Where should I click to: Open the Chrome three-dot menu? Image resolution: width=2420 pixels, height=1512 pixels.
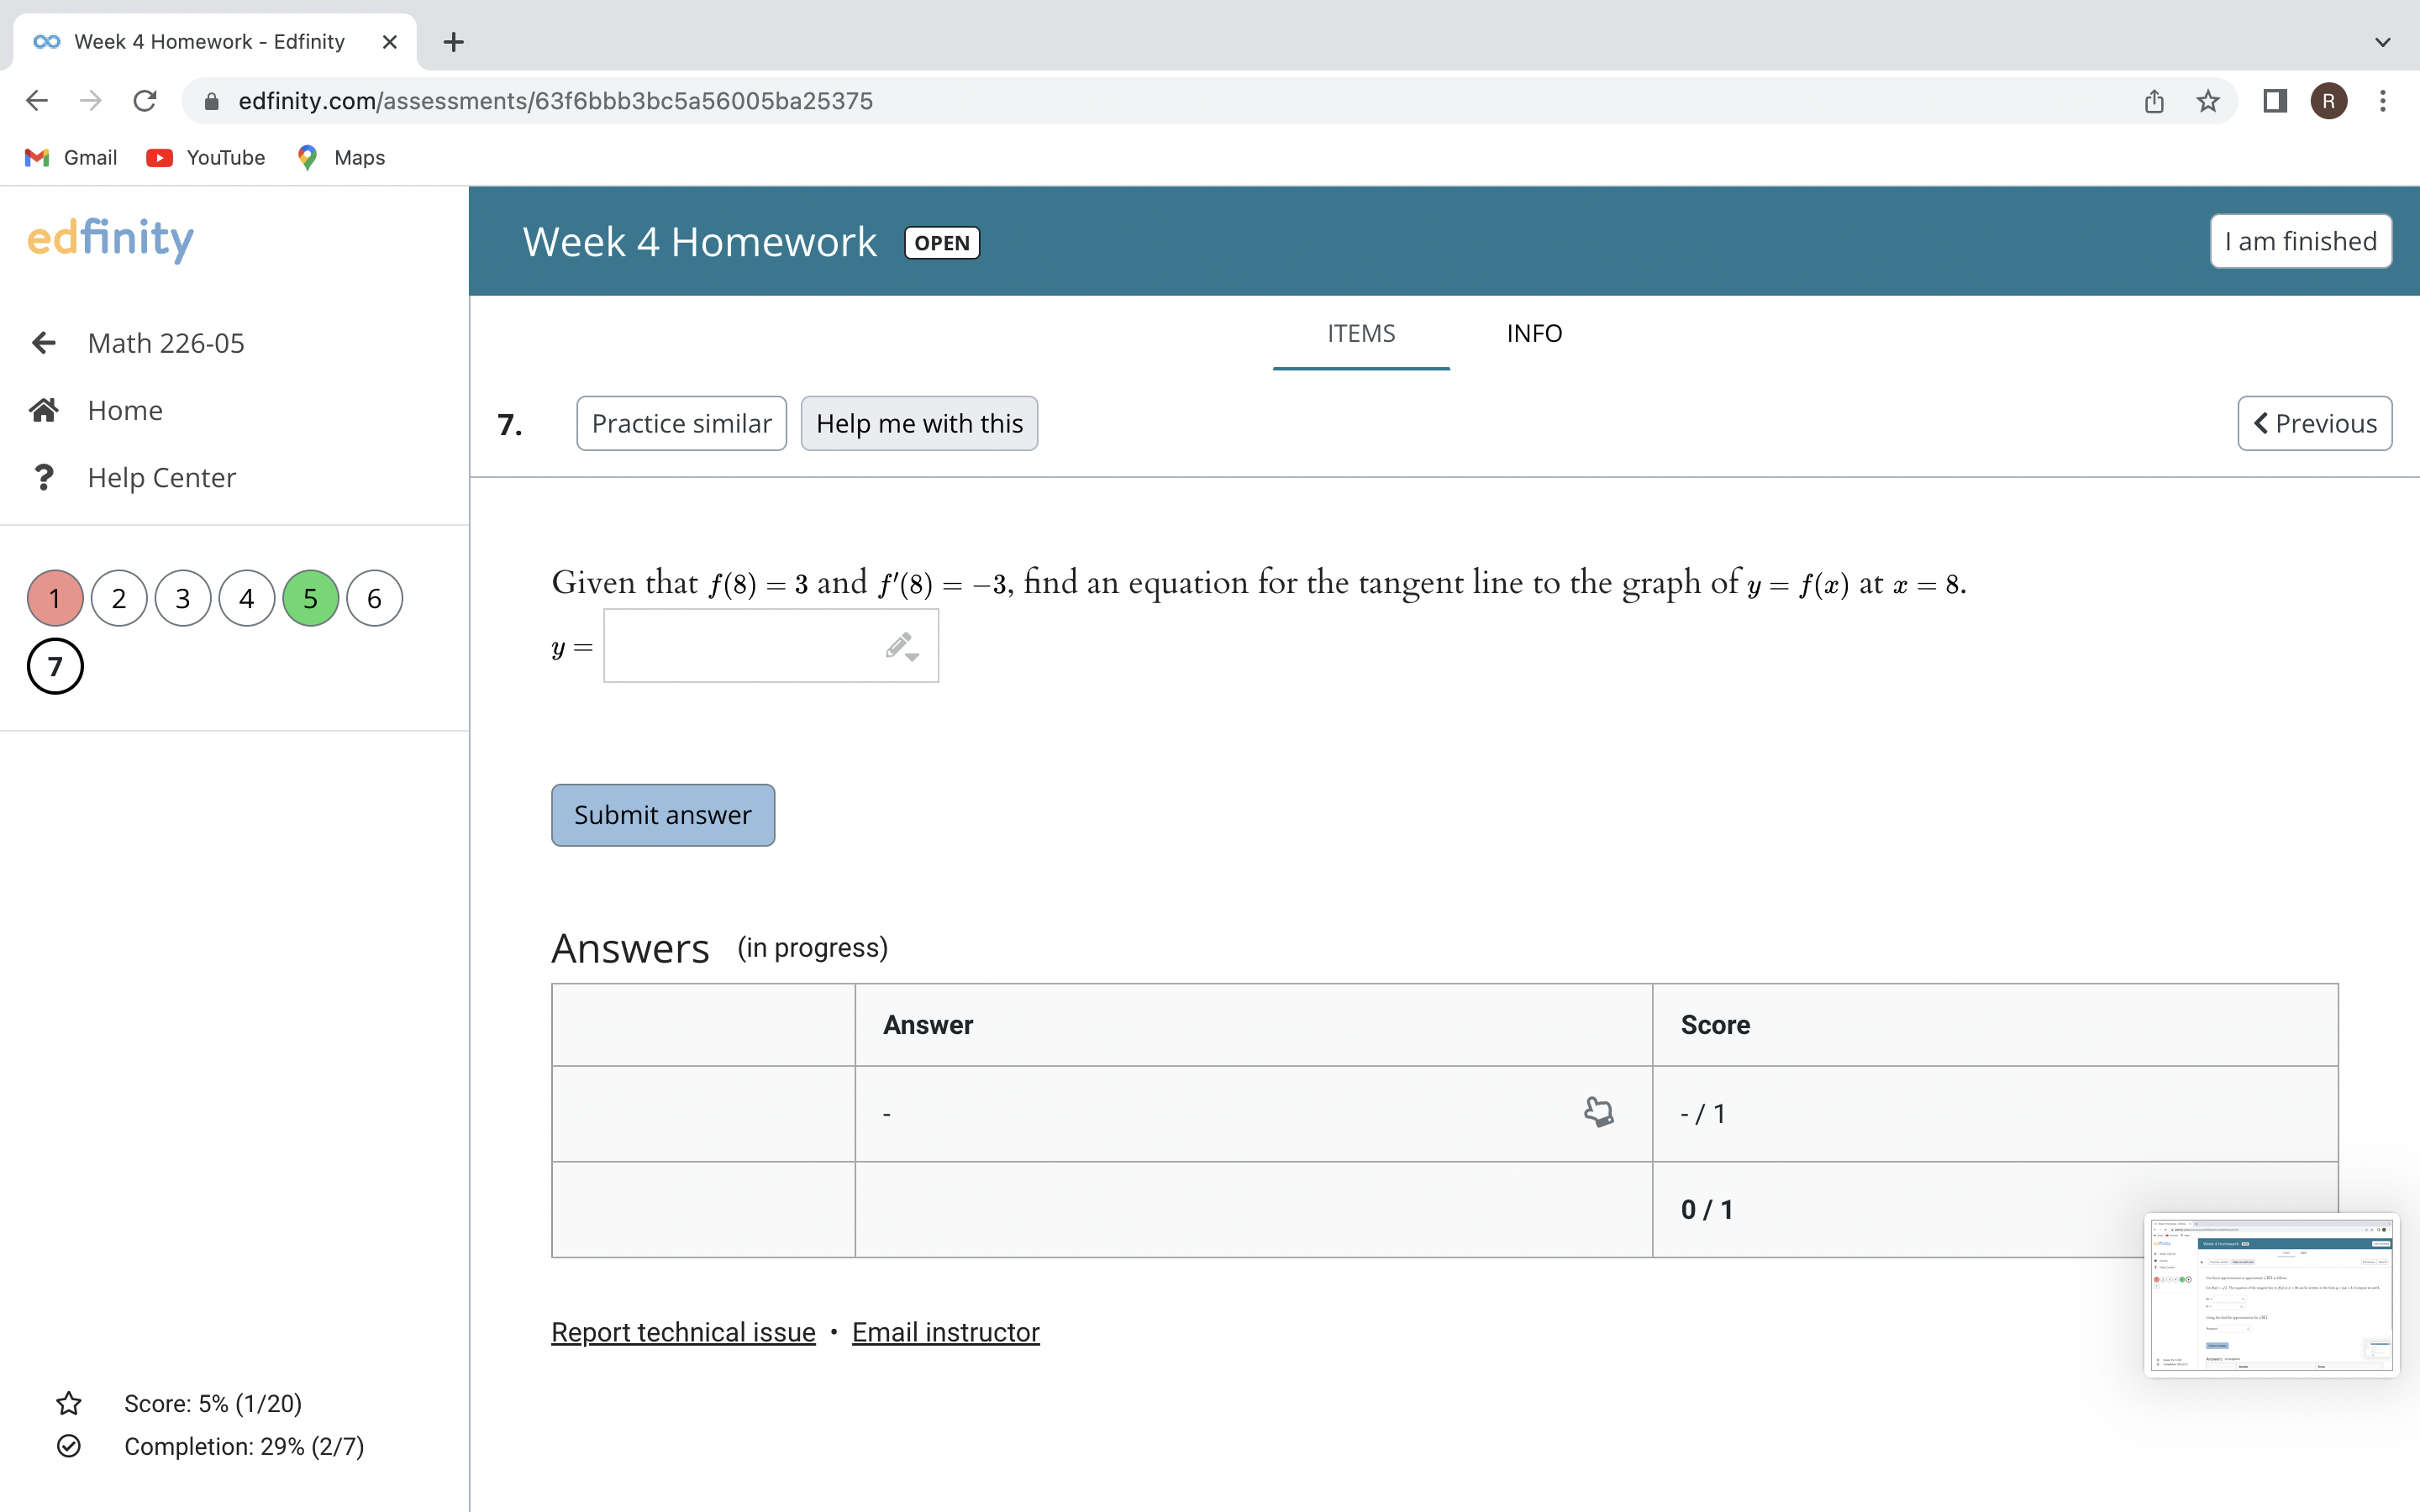2384,101
